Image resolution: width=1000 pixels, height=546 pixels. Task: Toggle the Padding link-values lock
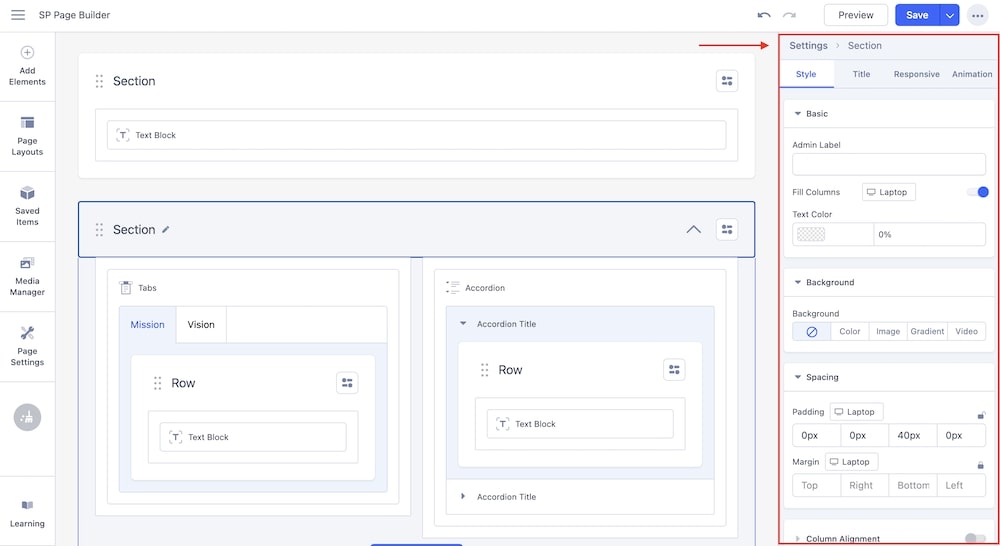[981, 414]
